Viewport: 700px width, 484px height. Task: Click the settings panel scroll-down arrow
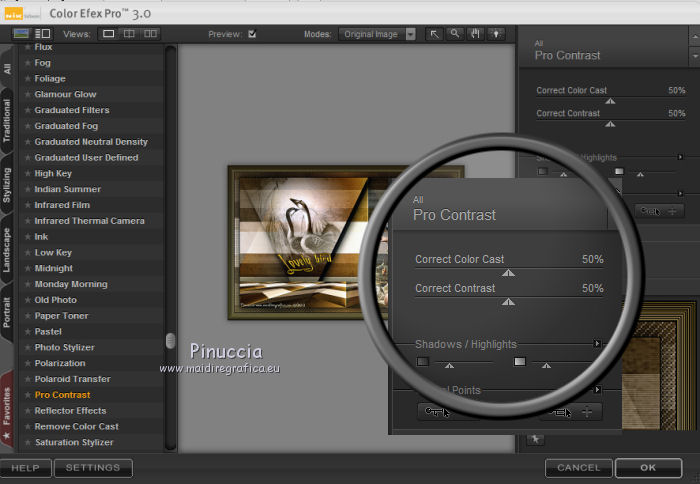coord(695,56)
